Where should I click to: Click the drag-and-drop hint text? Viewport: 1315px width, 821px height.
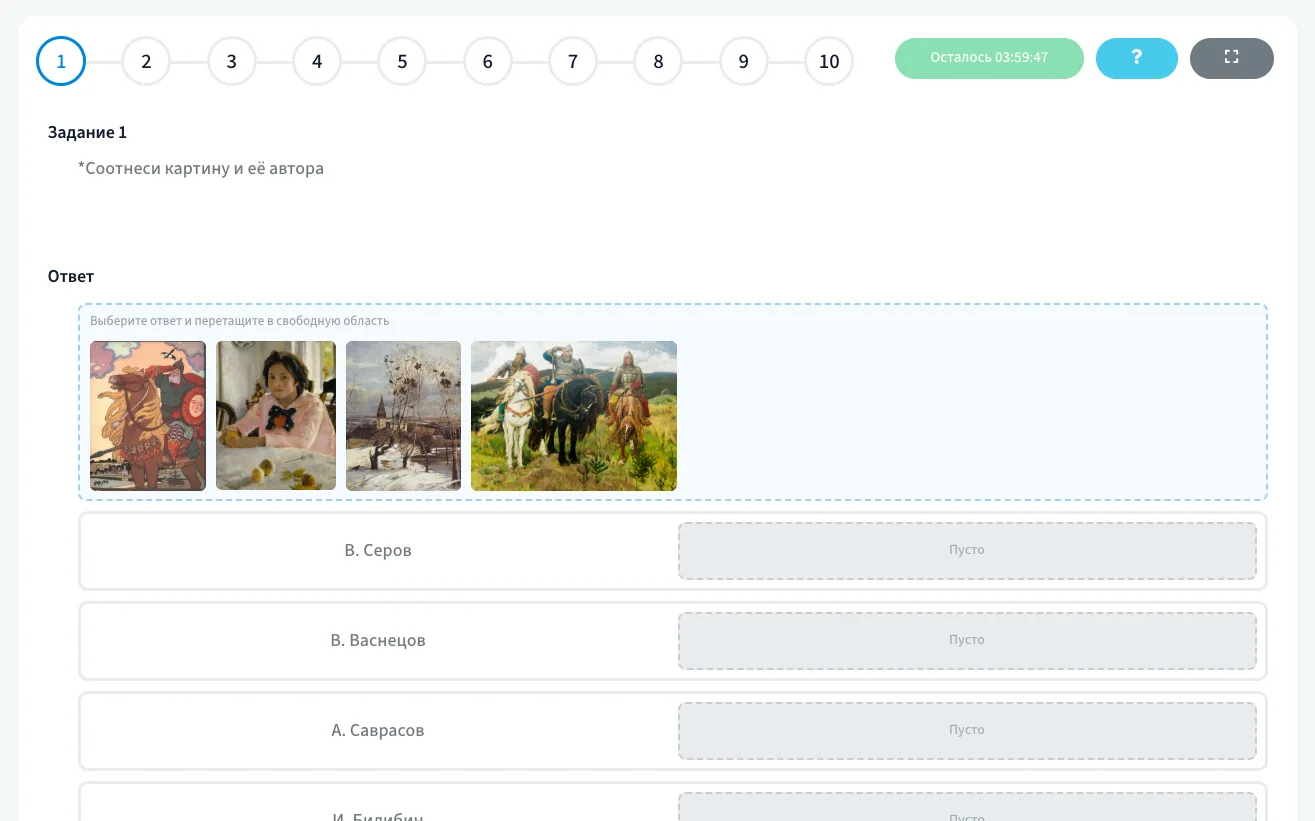(x=240, y=321)
